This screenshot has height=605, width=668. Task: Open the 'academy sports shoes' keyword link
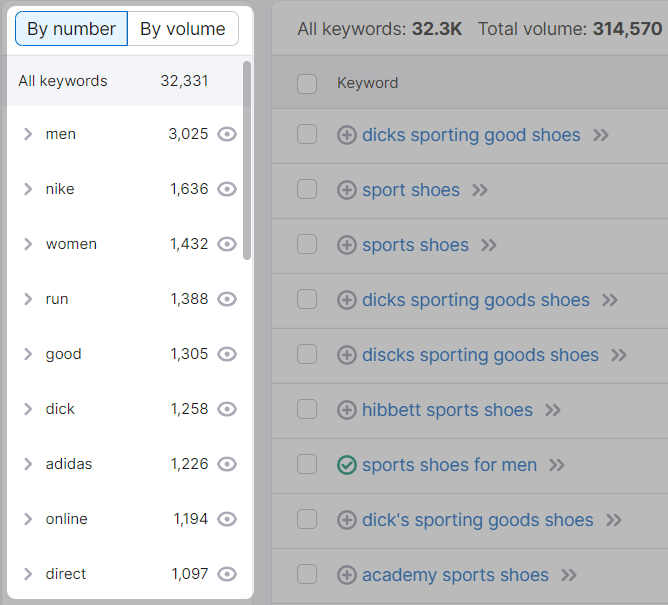[x=455, y=575]
